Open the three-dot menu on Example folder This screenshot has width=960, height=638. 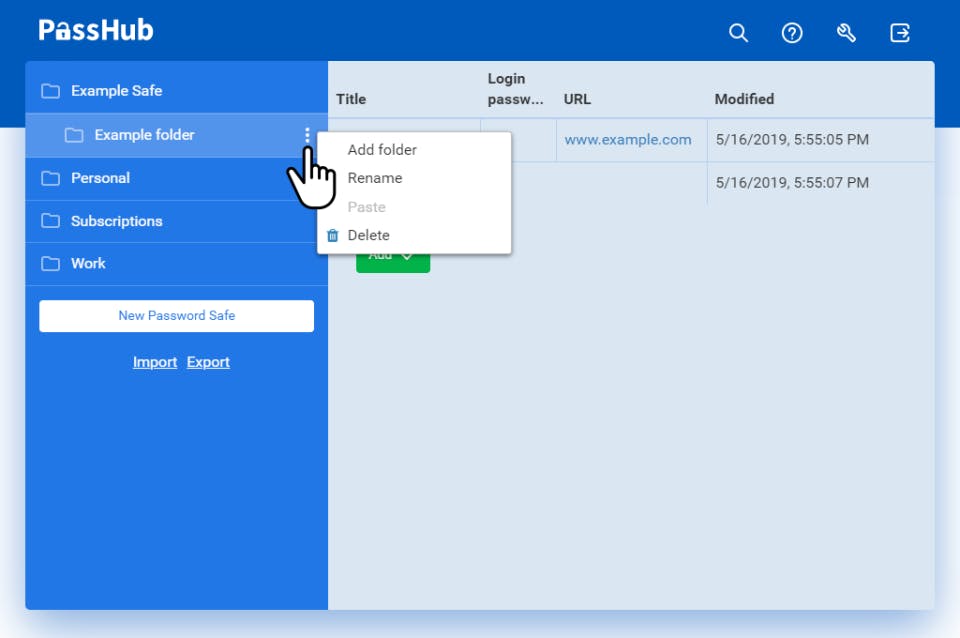pyautogui.click(x=307, y=135)
